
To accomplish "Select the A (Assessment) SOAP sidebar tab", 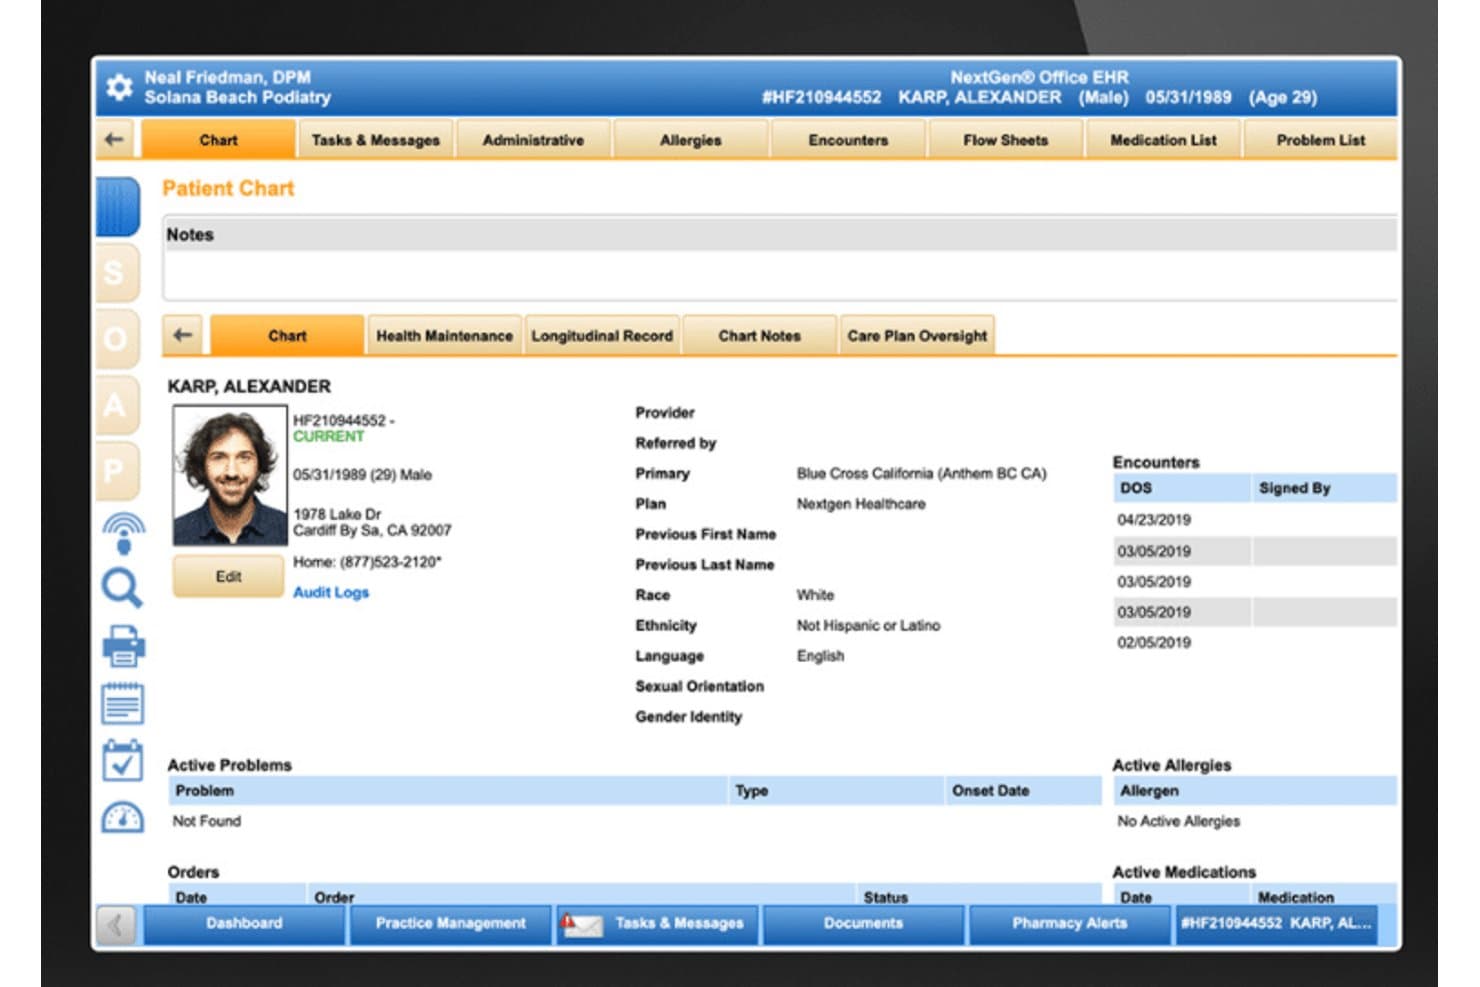I will (116, 405).
